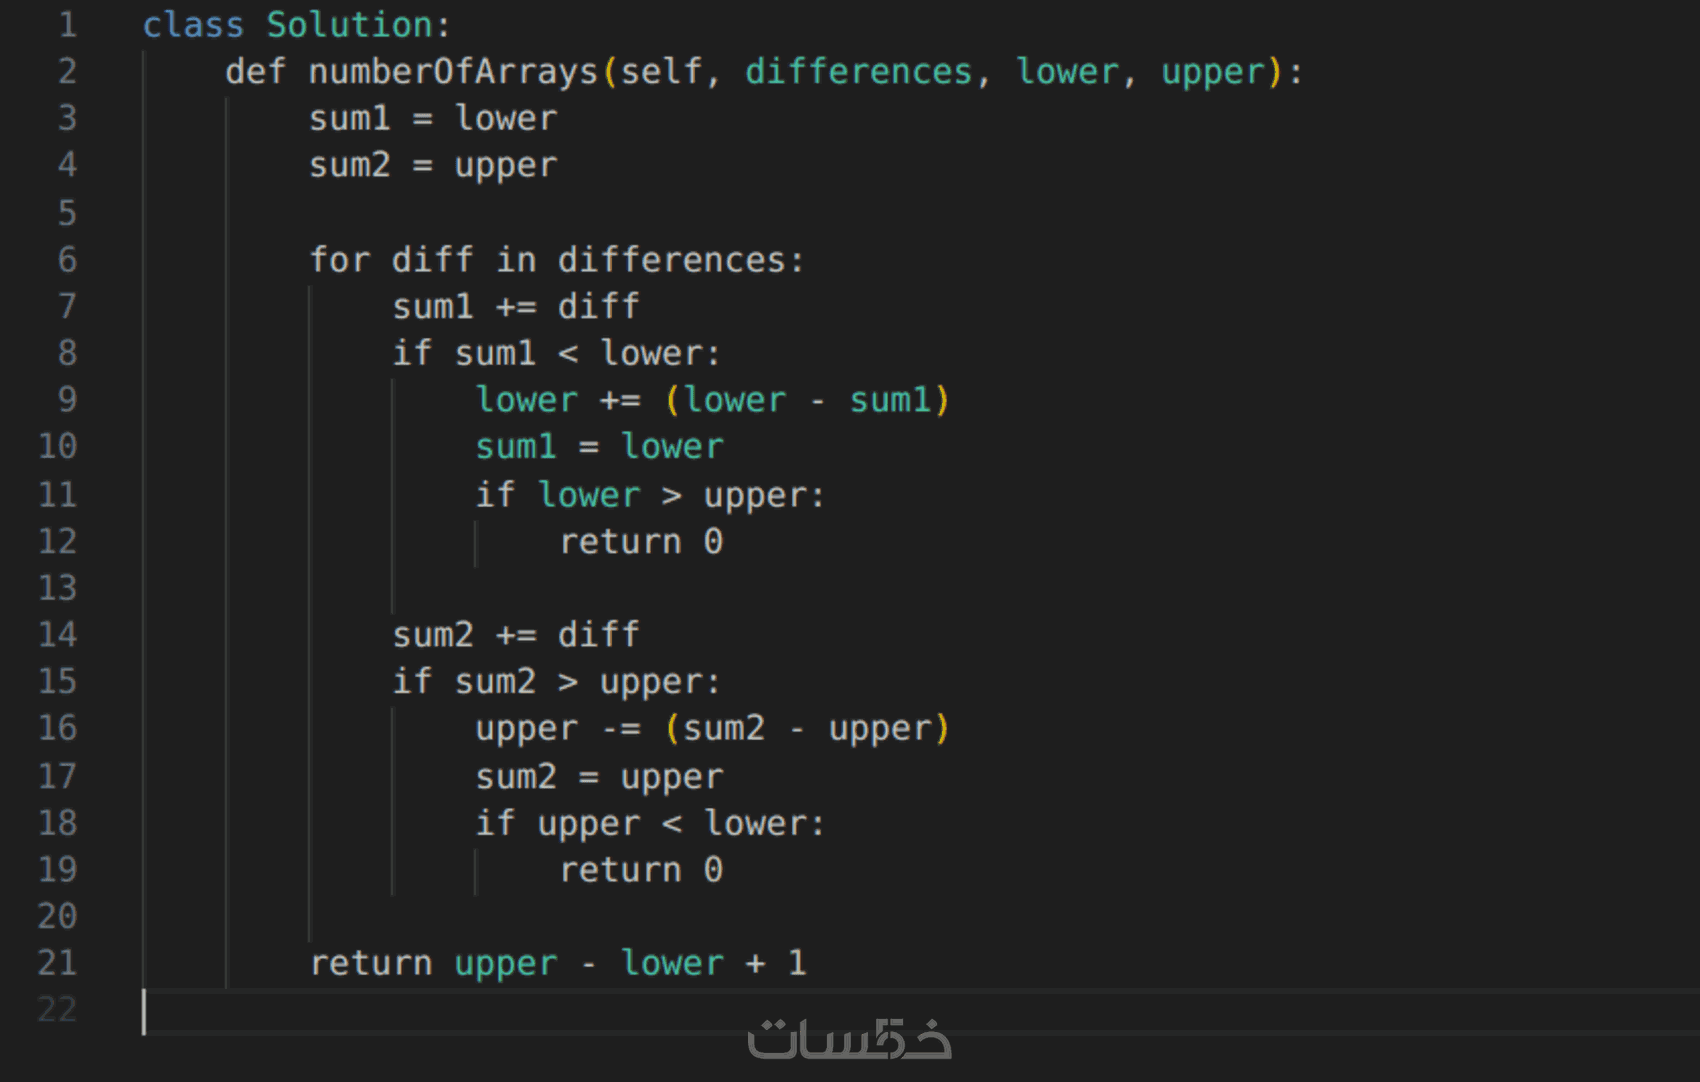Click the differences parameter in the method signature

tap(858, 71)
